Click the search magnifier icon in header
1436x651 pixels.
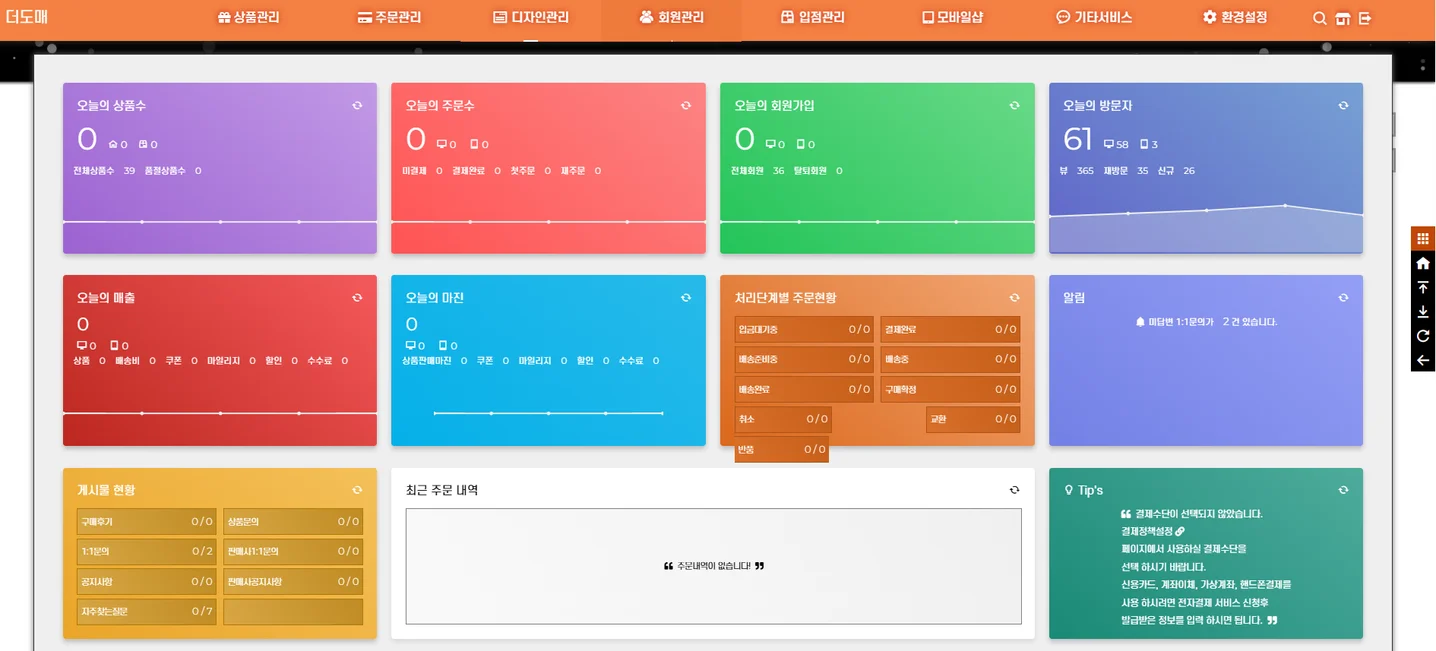(x=1320, y=18)
